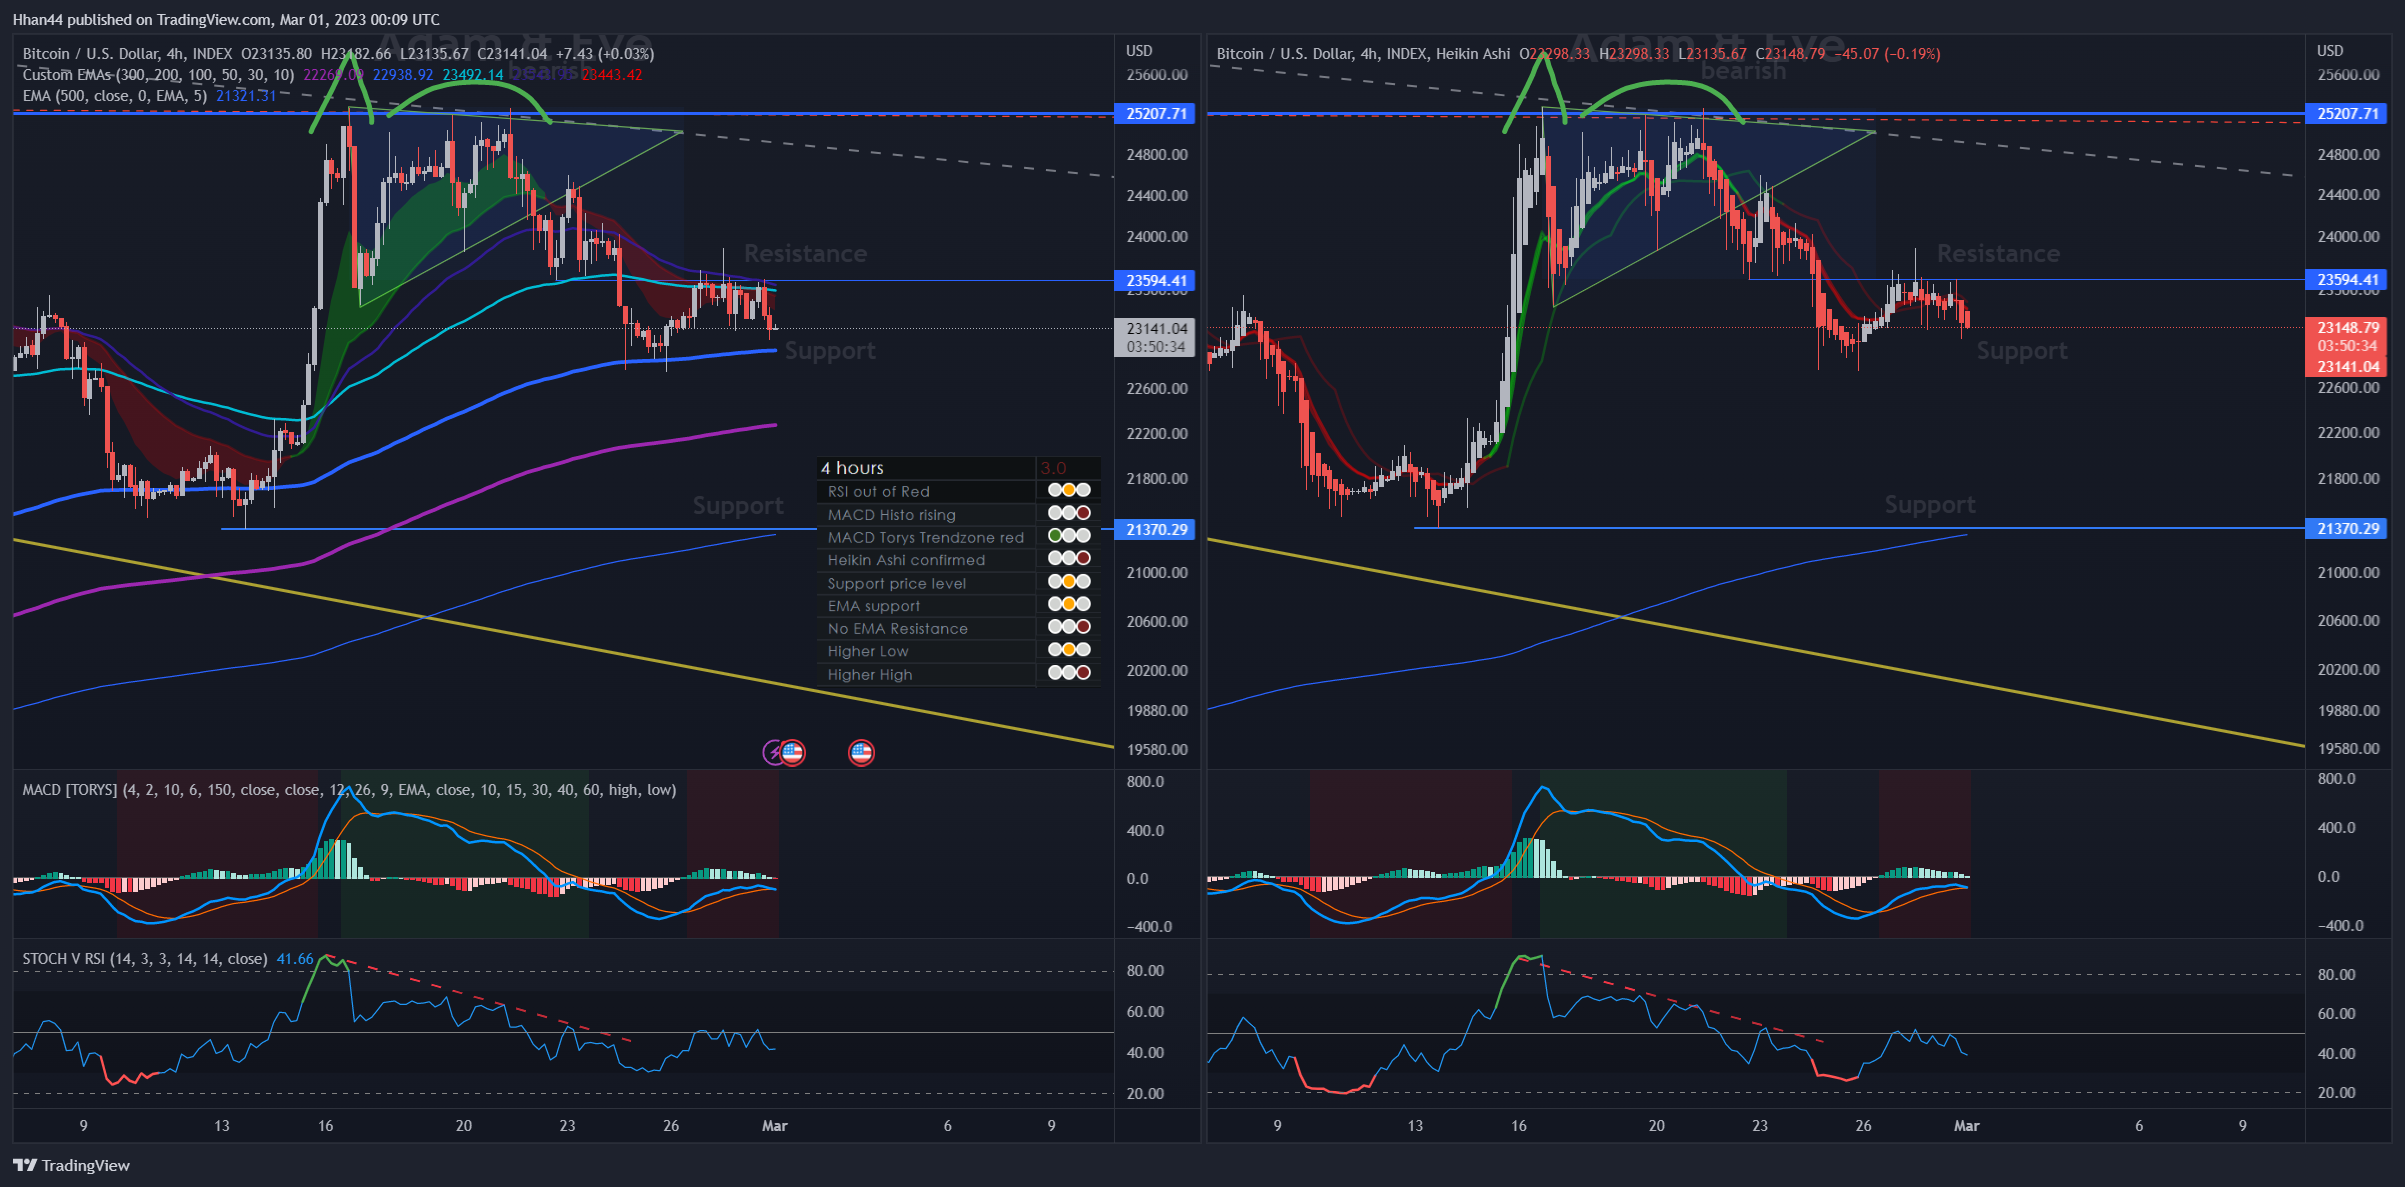Click the 'Resistance' label on right chart
The width and height of the screenshot is (2405, 1187).
(x=1998, y=253)
